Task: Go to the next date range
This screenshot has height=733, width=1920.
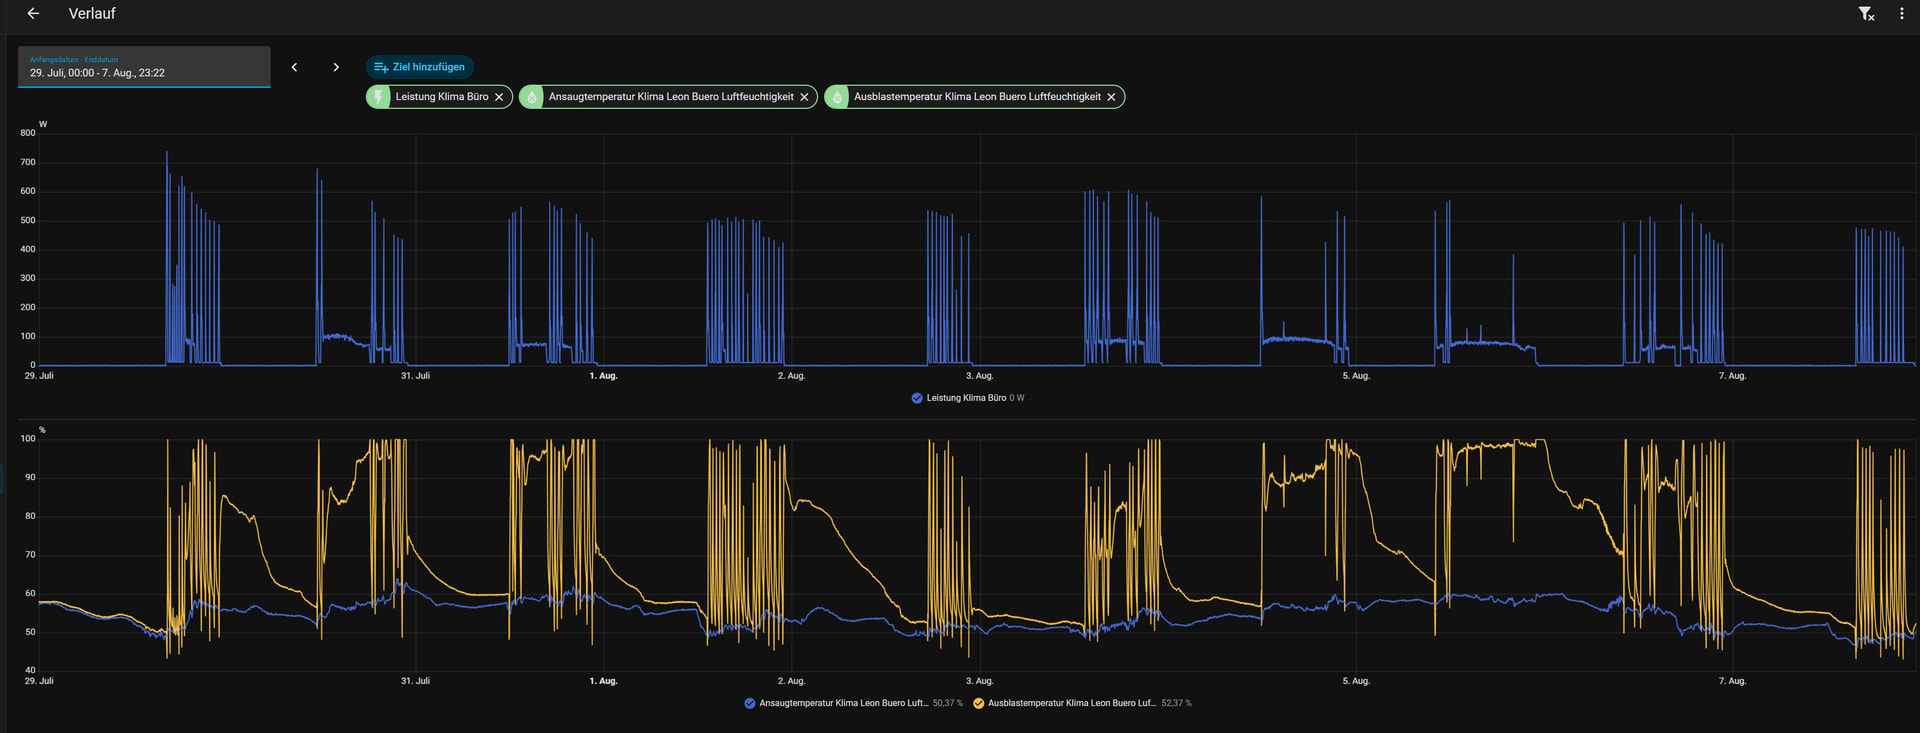Action: 336,67
